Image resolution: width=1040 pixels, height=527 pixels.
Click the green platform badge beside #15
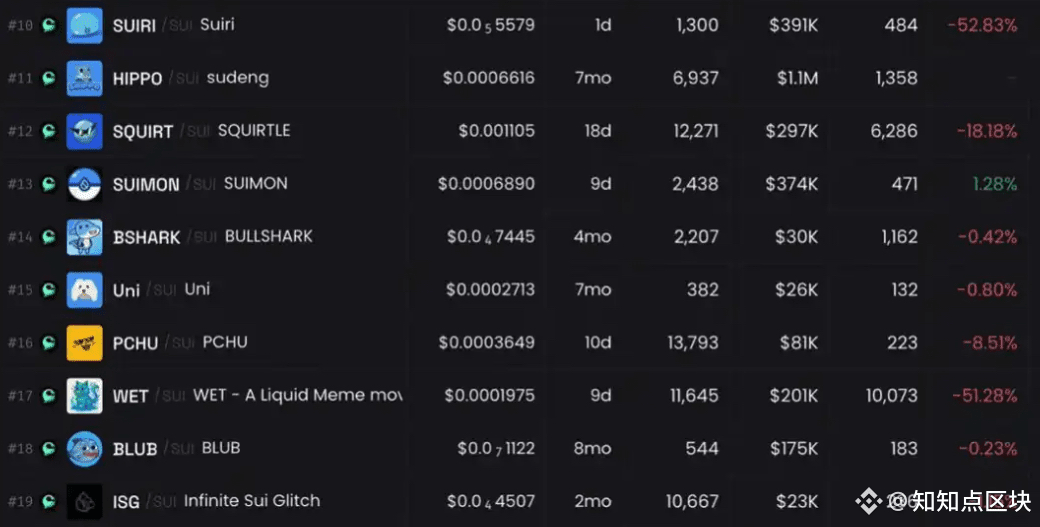point(49,290)
